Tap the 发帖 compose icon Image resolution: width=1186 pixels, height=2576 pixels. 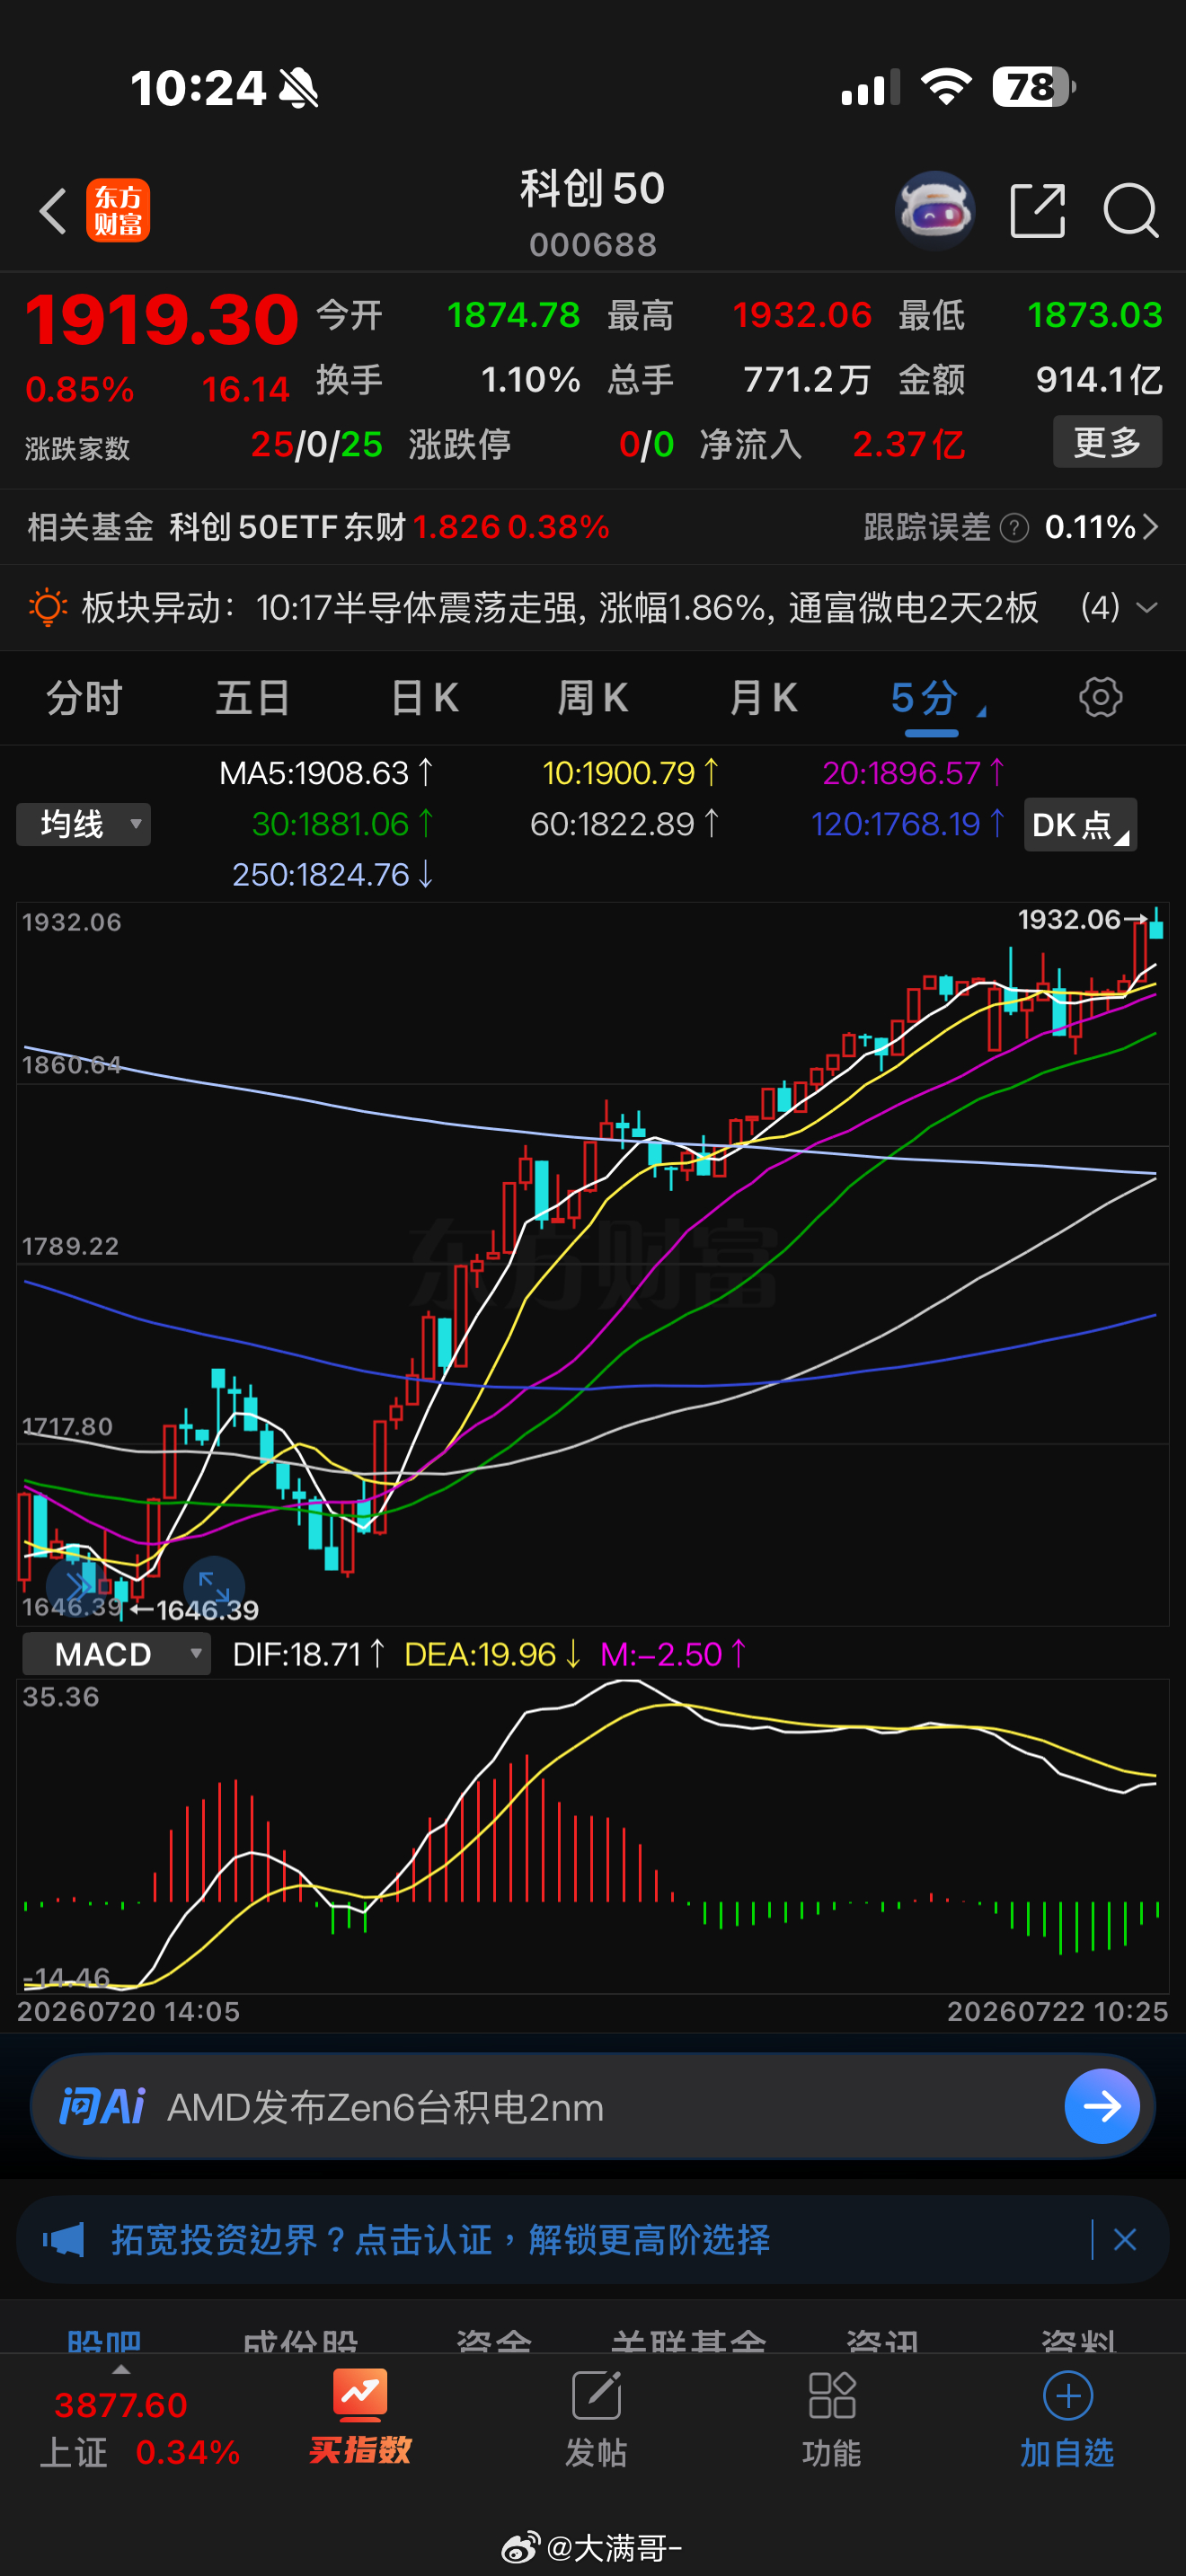click(x=596, y=2395)
